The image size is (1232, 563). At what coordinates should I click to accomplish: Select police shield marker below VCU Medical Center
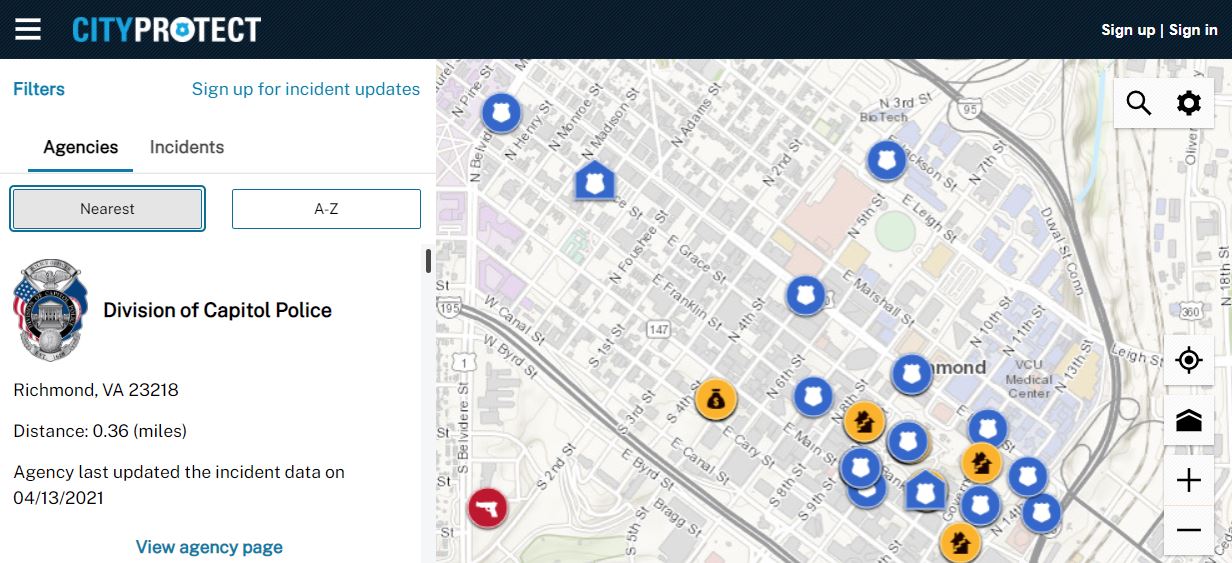click(x=988, y=430)
